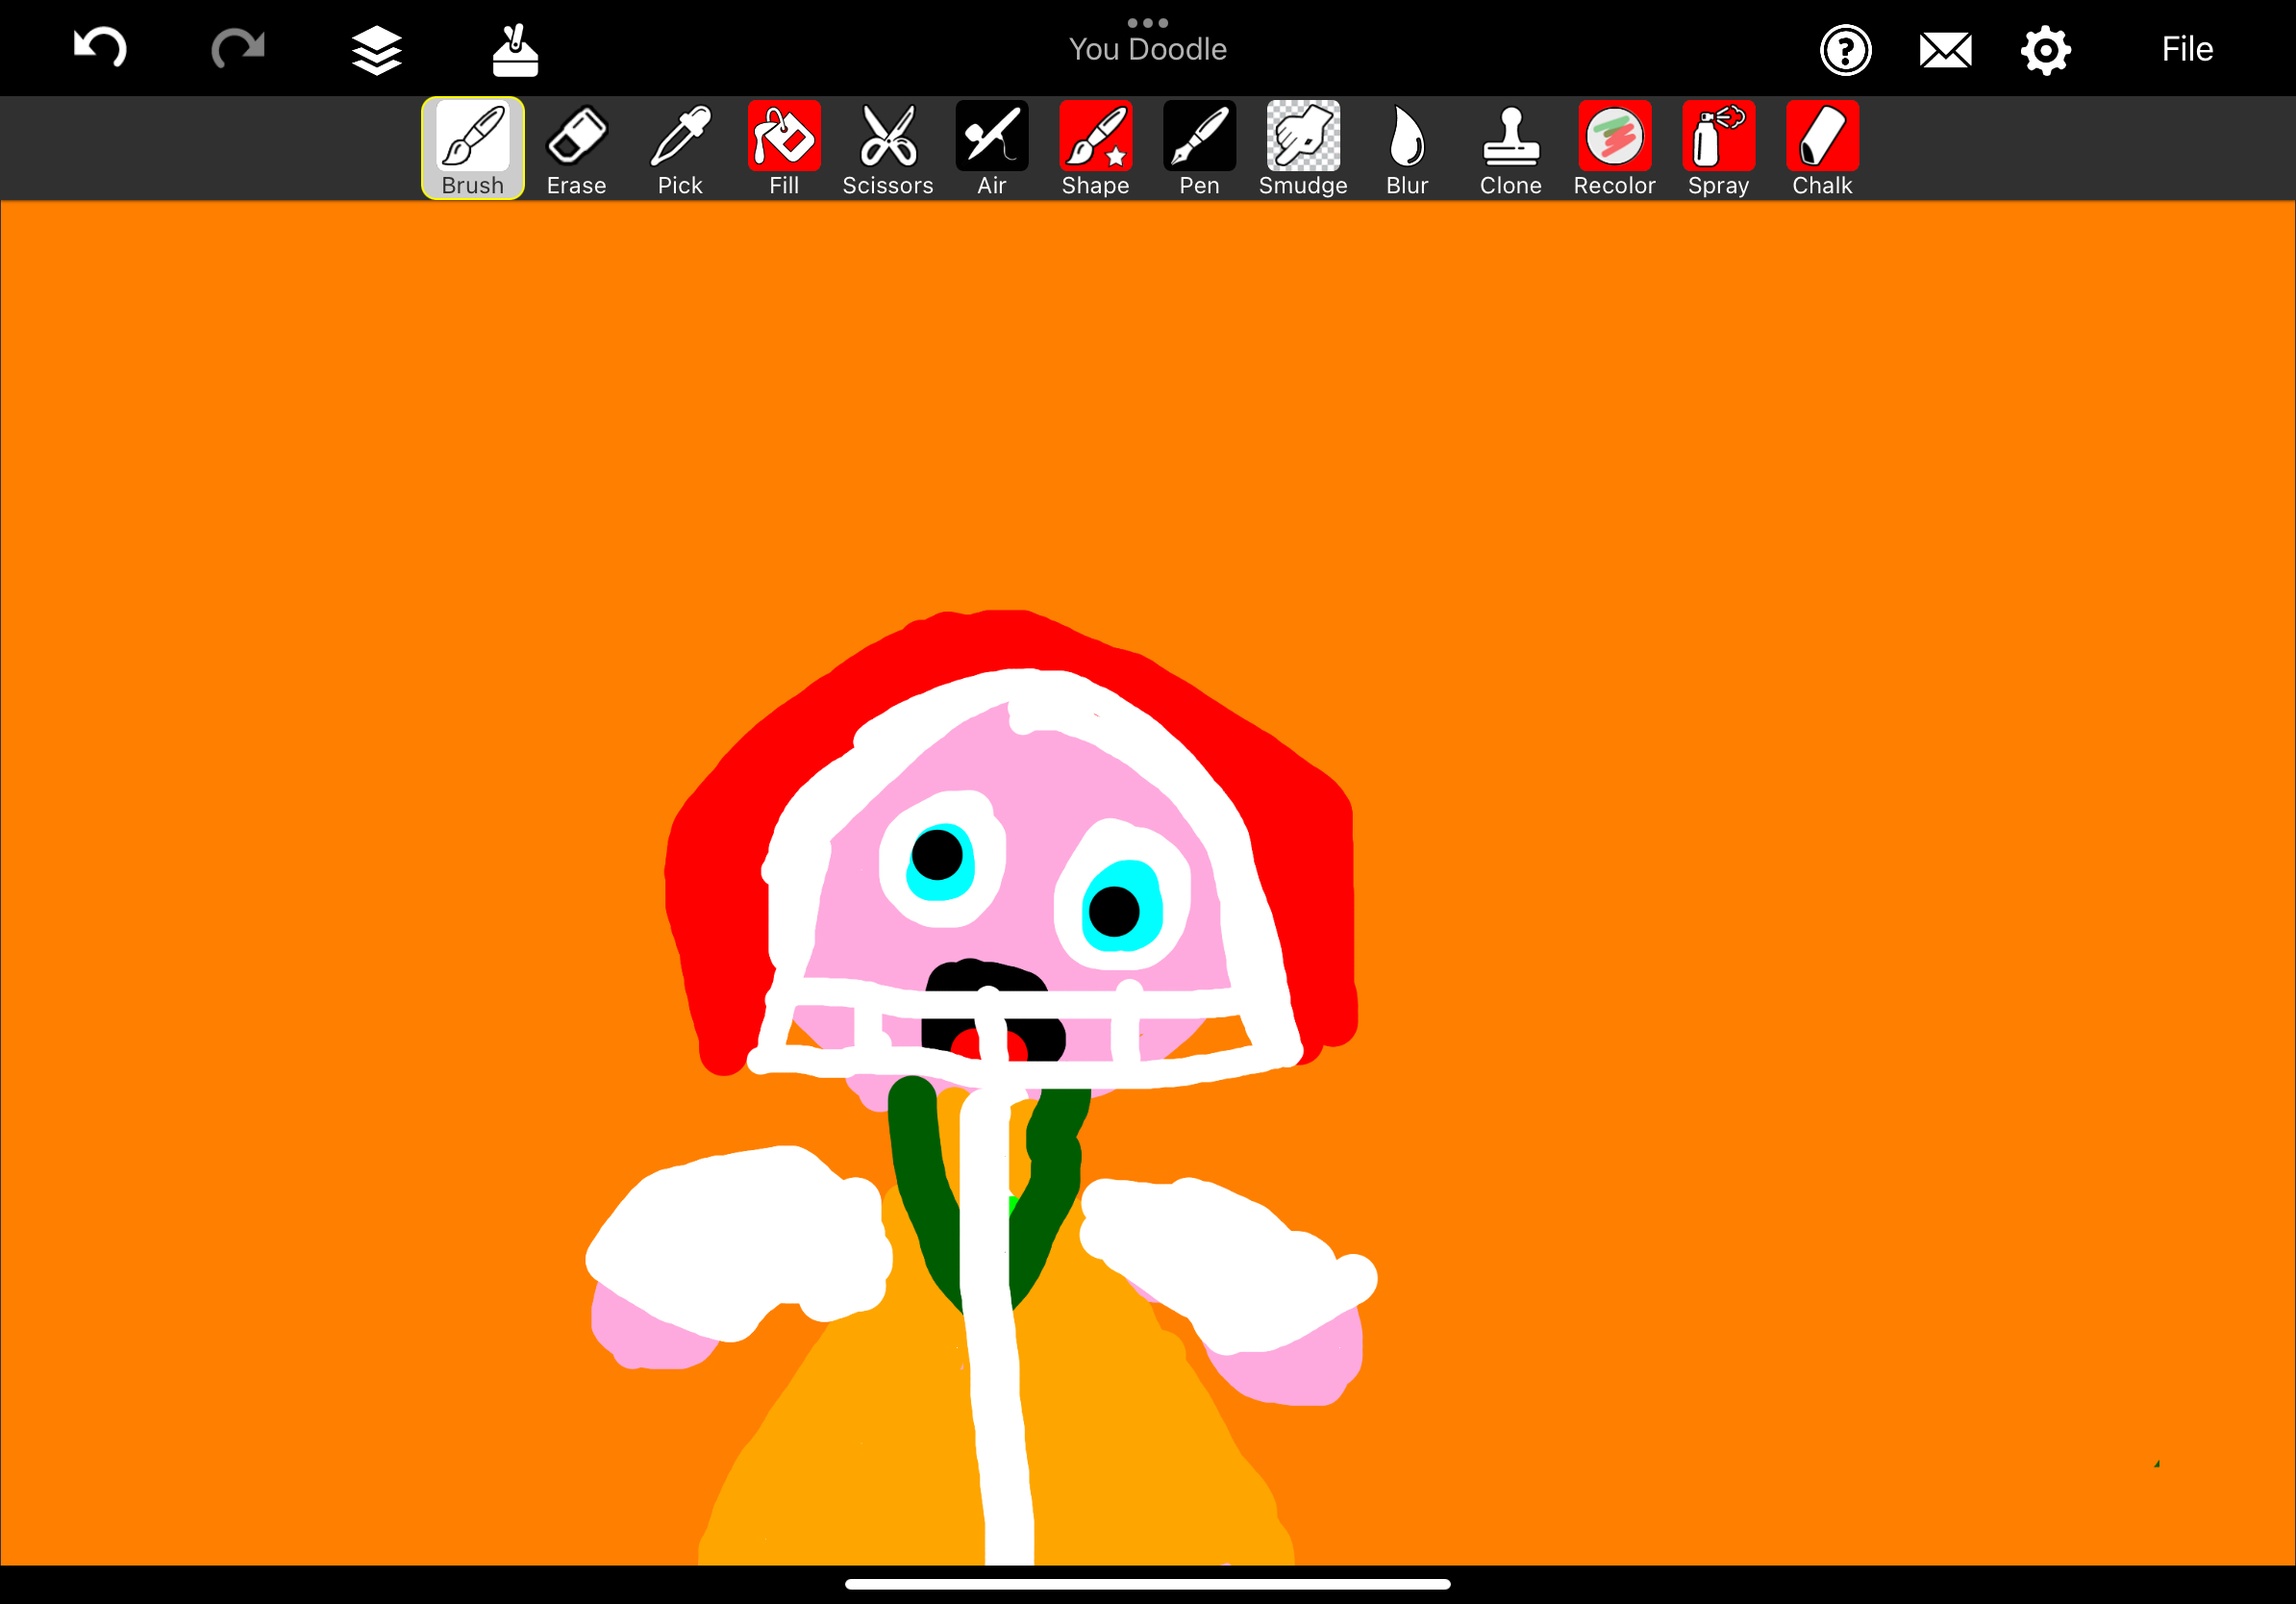
Task: Select the Brush tool
Action: click(473, 148)
